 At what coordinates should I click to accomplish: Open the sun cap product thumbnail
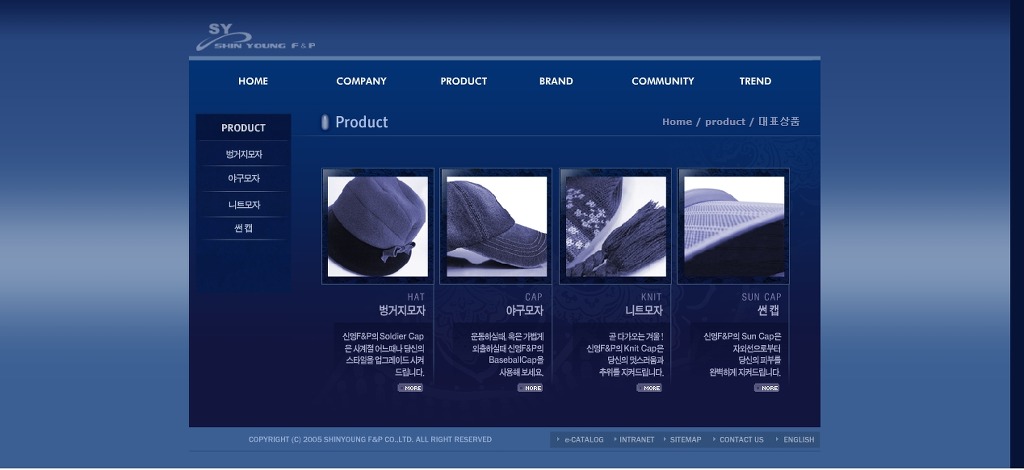tap(733, 226)
